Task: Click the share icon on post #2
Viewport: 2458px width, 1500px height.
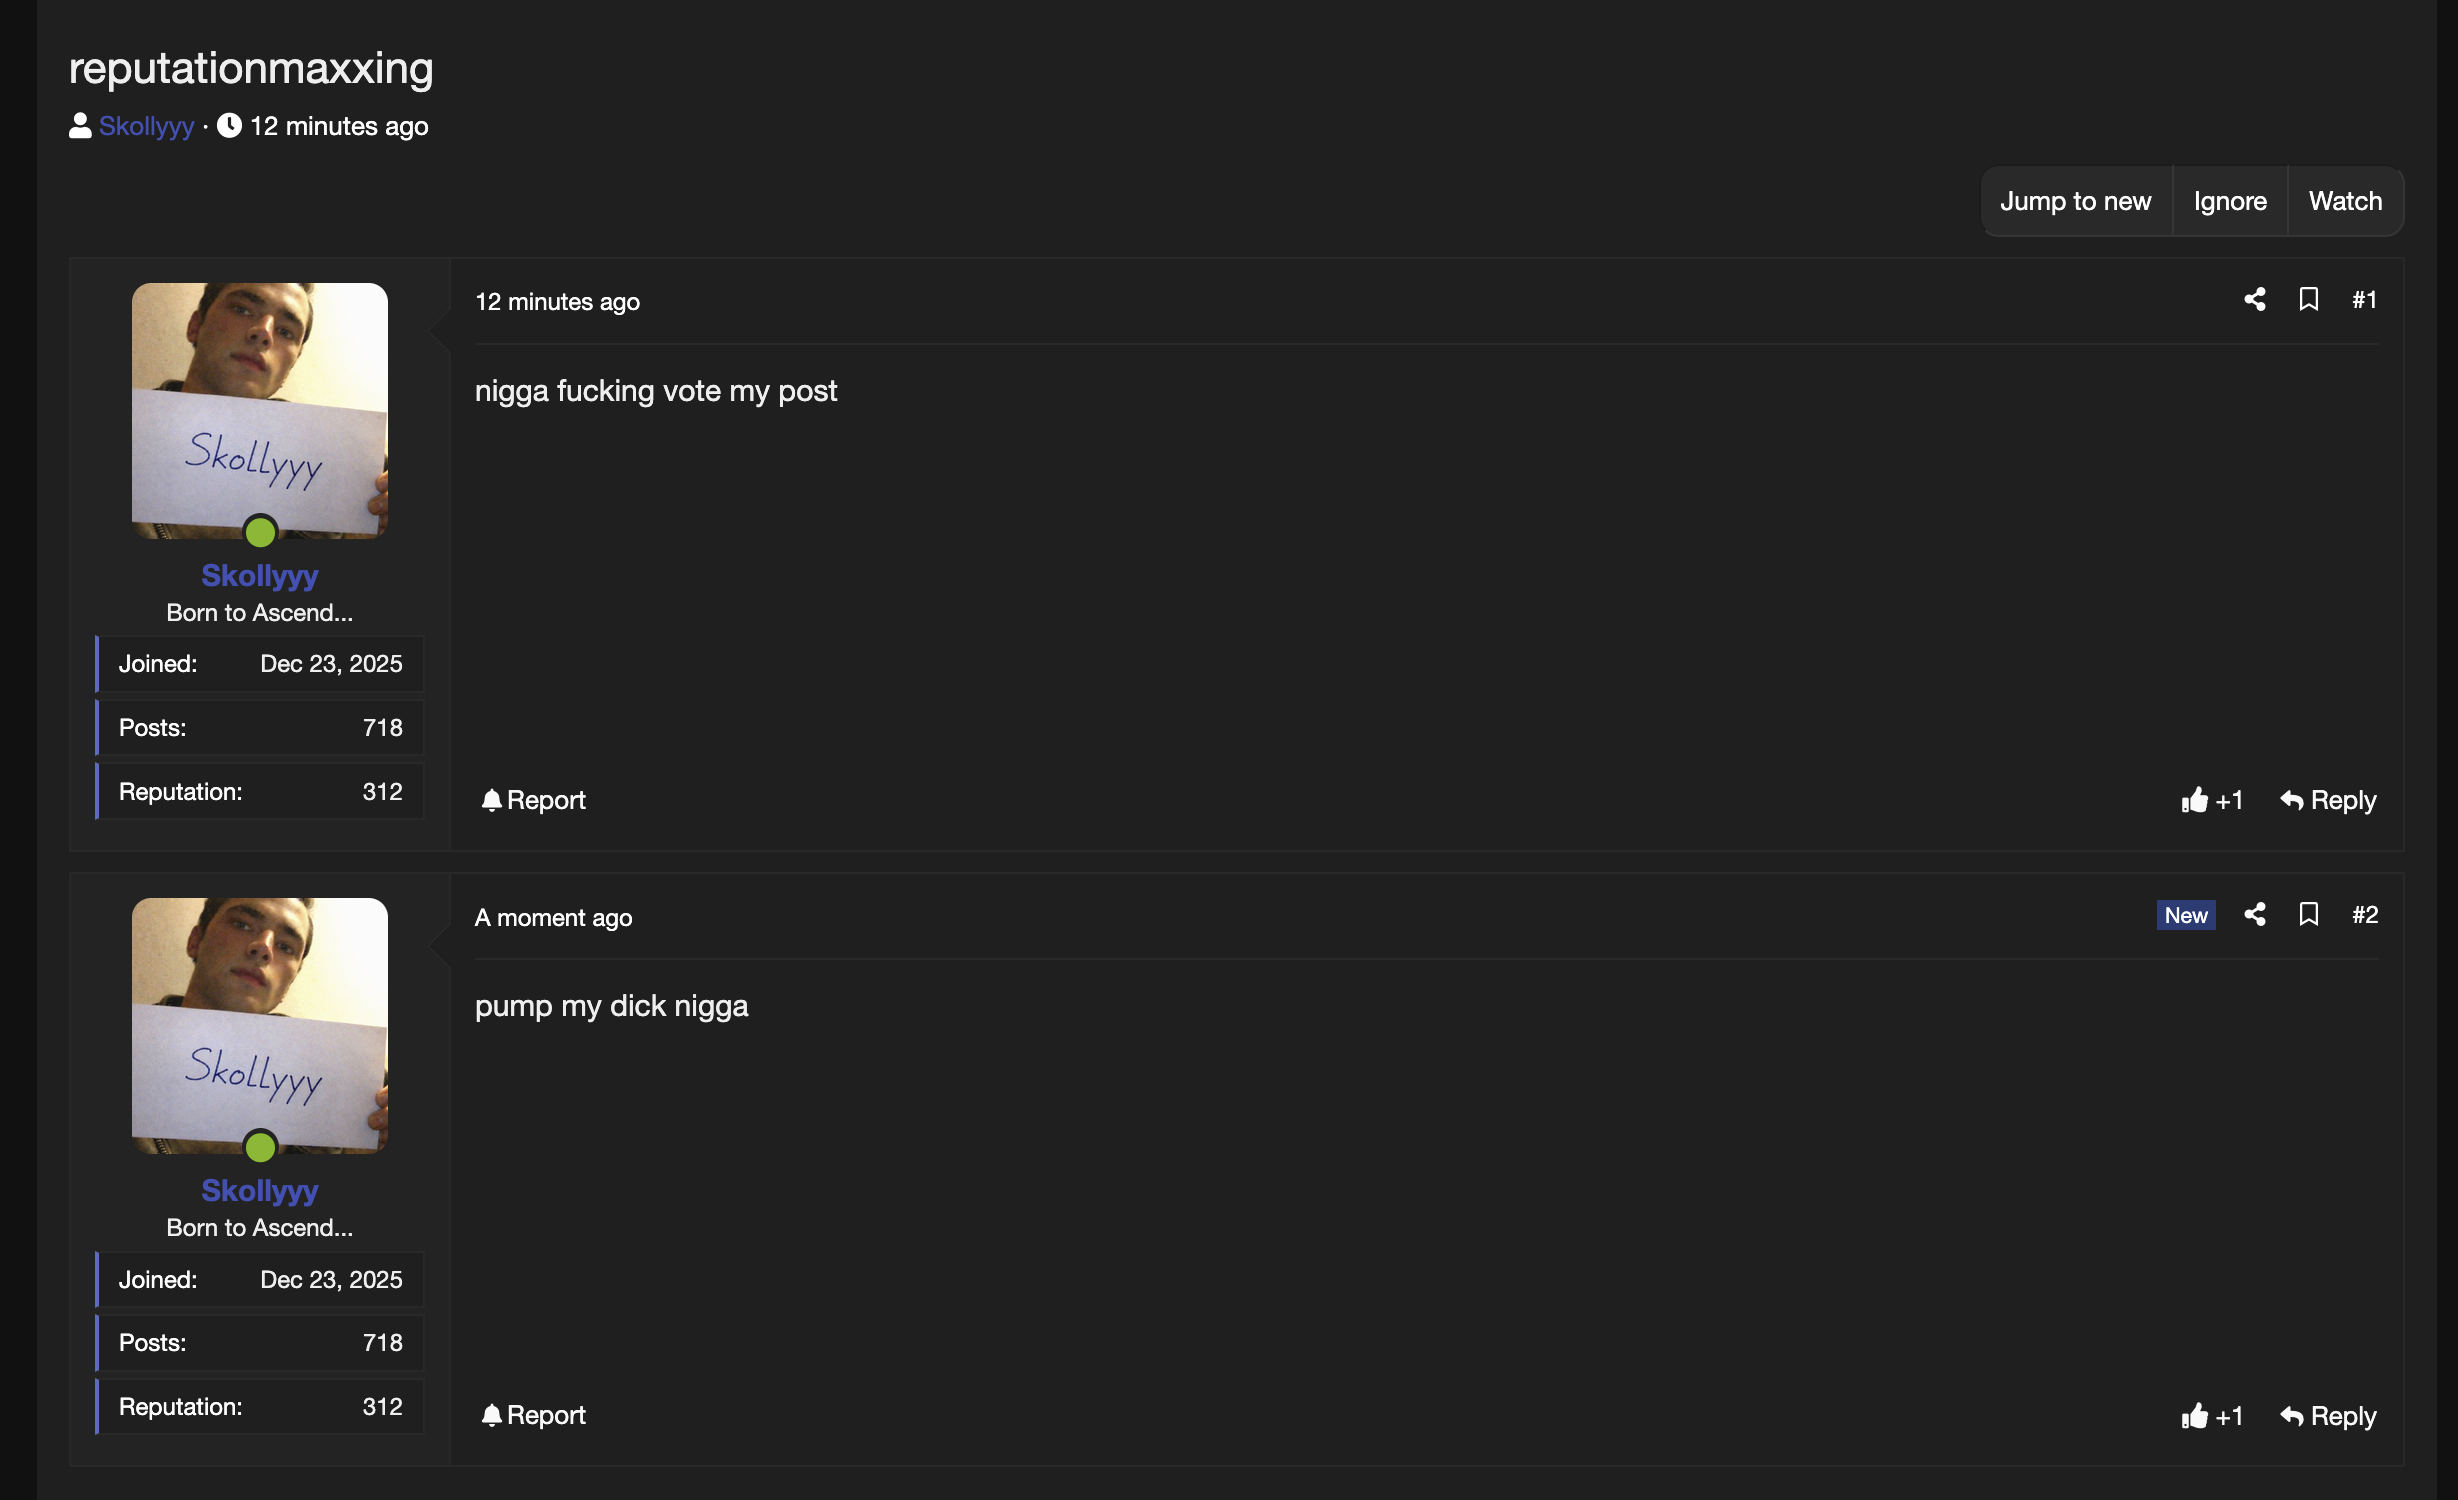Action: 2254,915
